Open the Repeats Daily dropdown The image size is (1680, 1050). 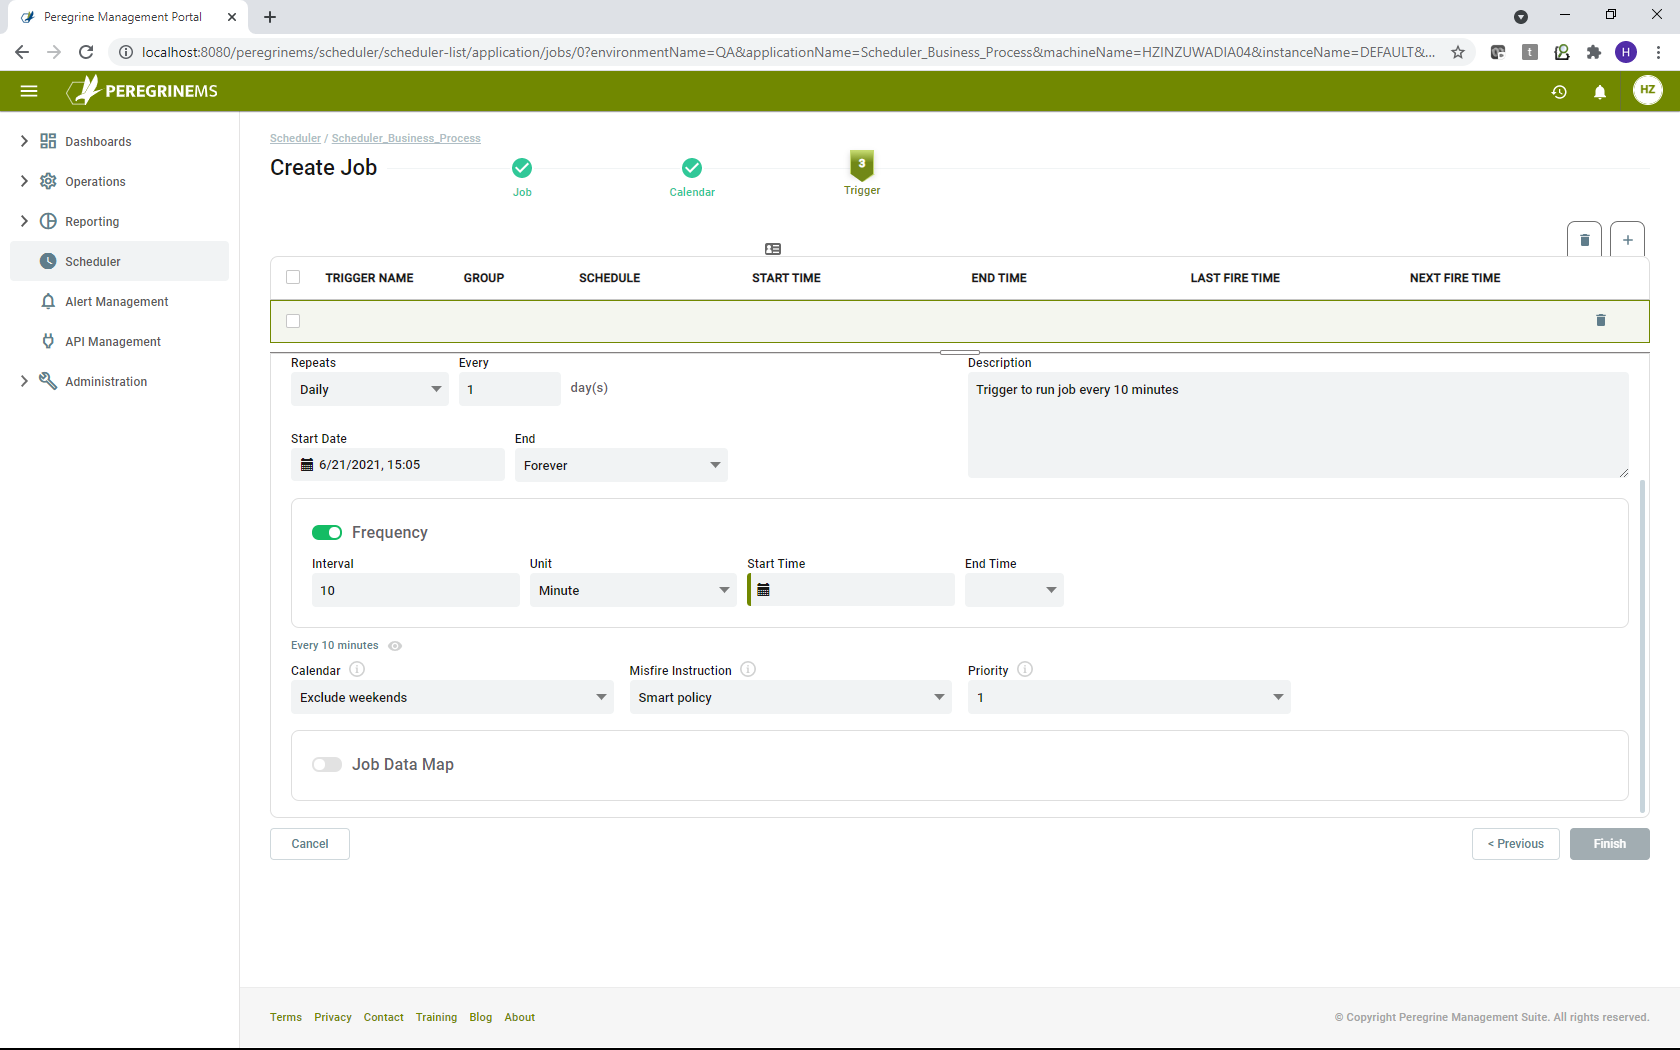(x=370, y=389)
